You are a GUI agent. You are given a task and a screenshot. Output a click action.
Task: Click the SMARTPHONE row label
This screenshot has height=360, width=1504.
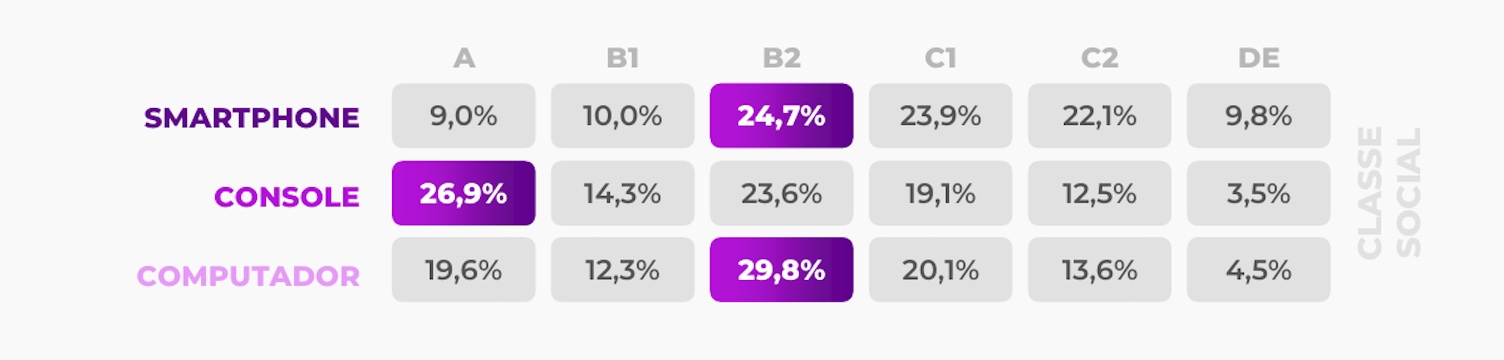click(x=251, y=118)
